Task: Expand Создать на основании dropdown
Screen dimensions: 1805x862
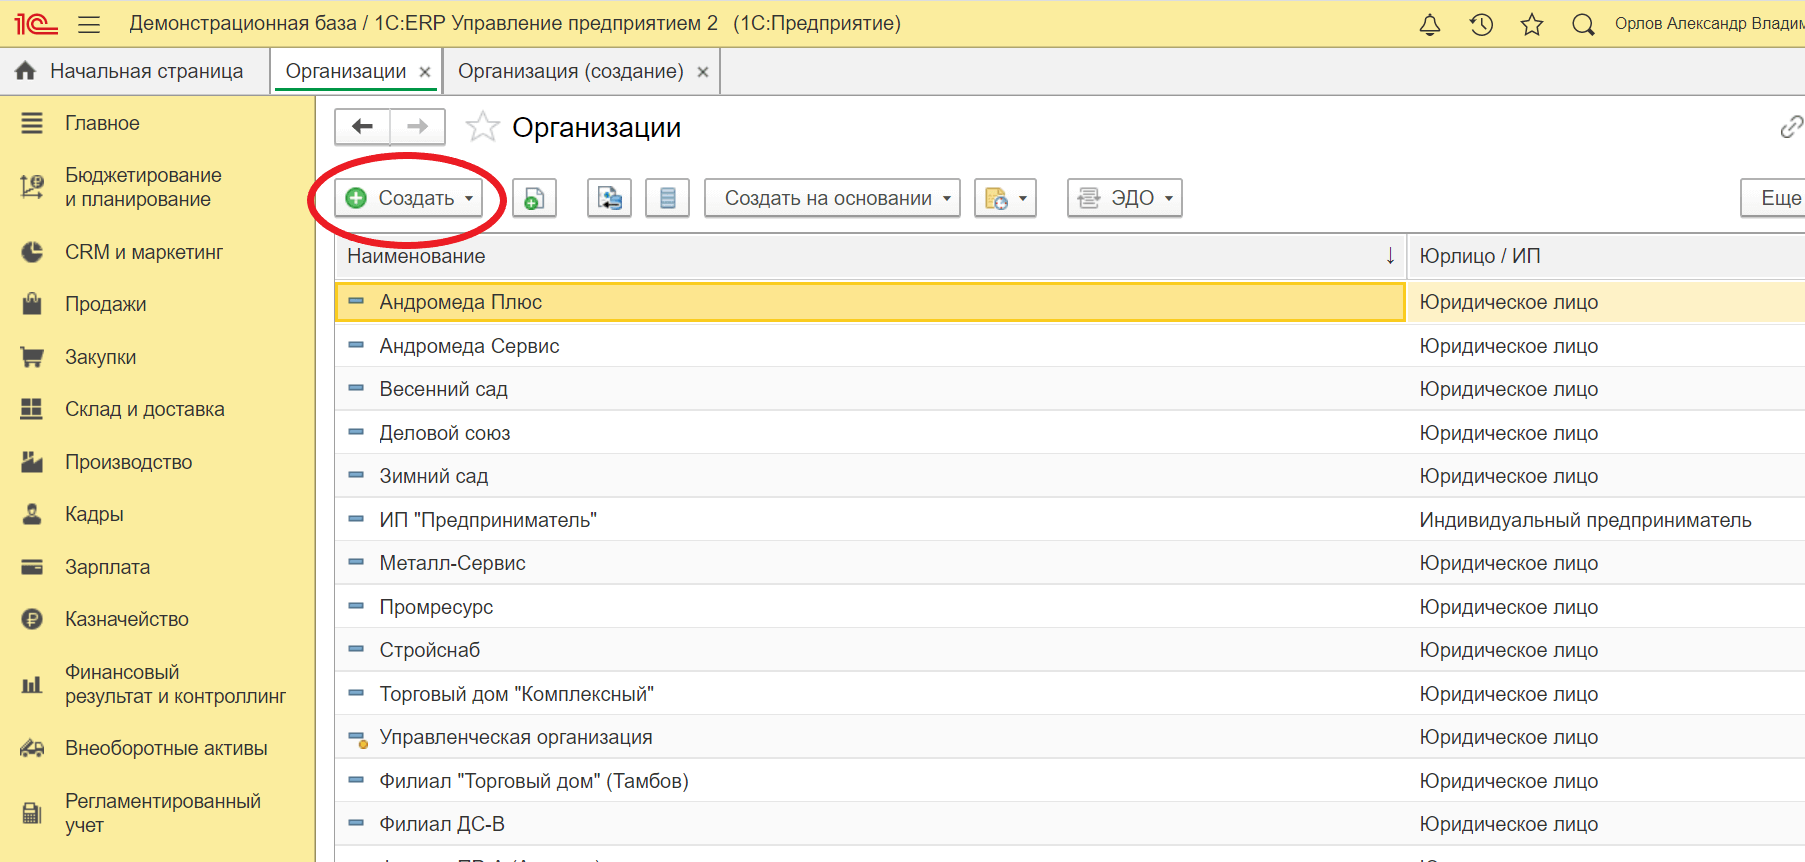Action: pyautogui.click(x=832, y=198)
